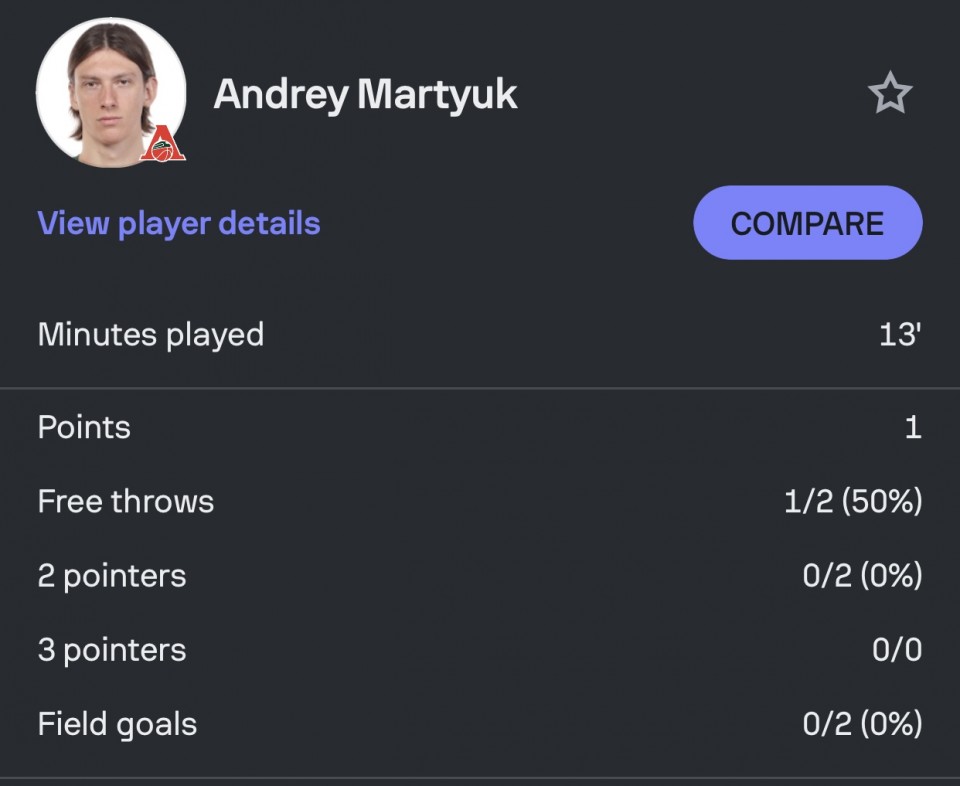Select the Free throws stat label
960x786 pixels.
pyautogui.click(x=126, y=501)
